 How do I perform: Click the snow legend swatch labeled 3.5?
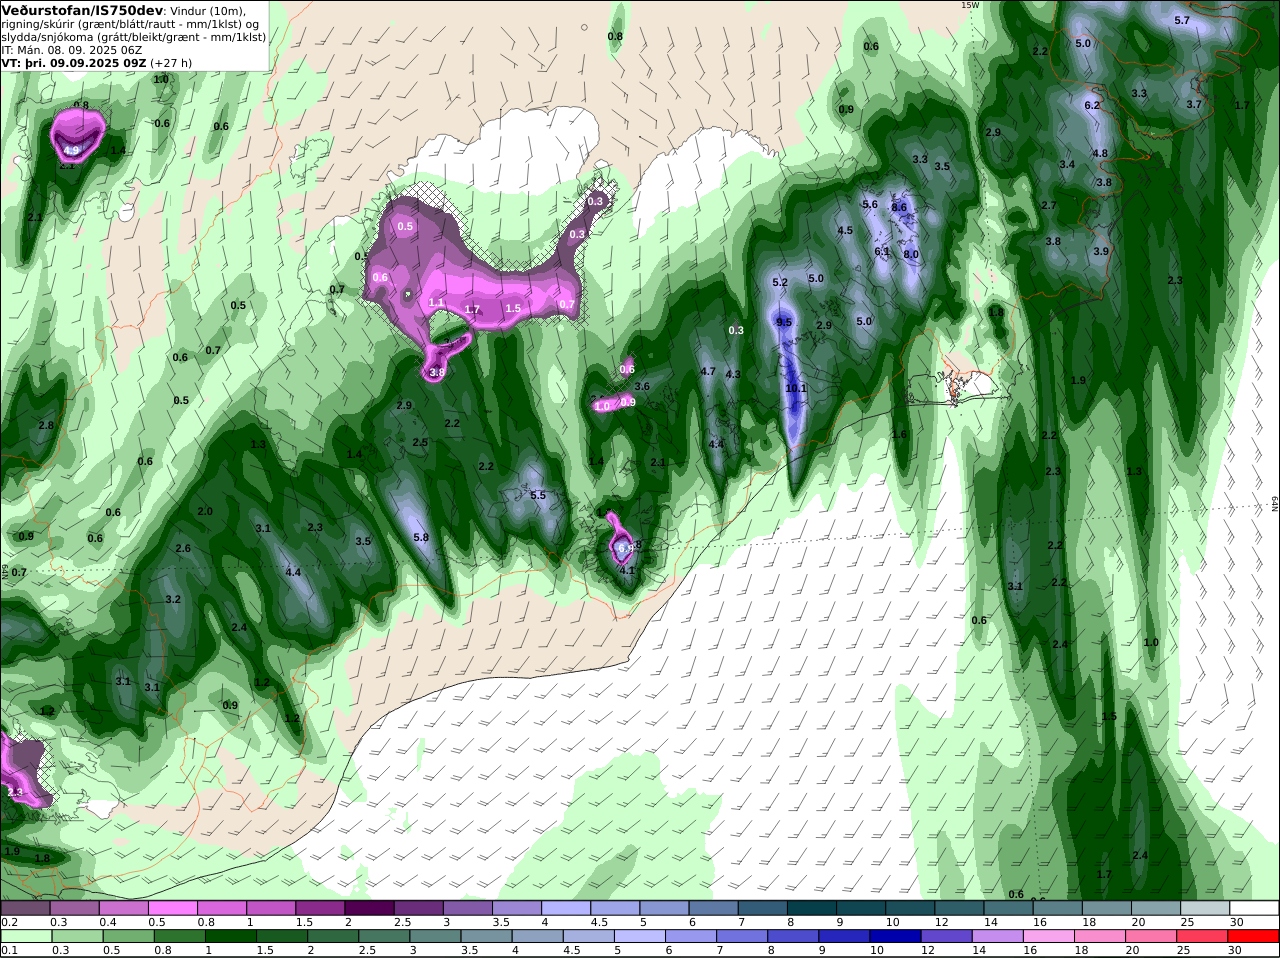517,908
